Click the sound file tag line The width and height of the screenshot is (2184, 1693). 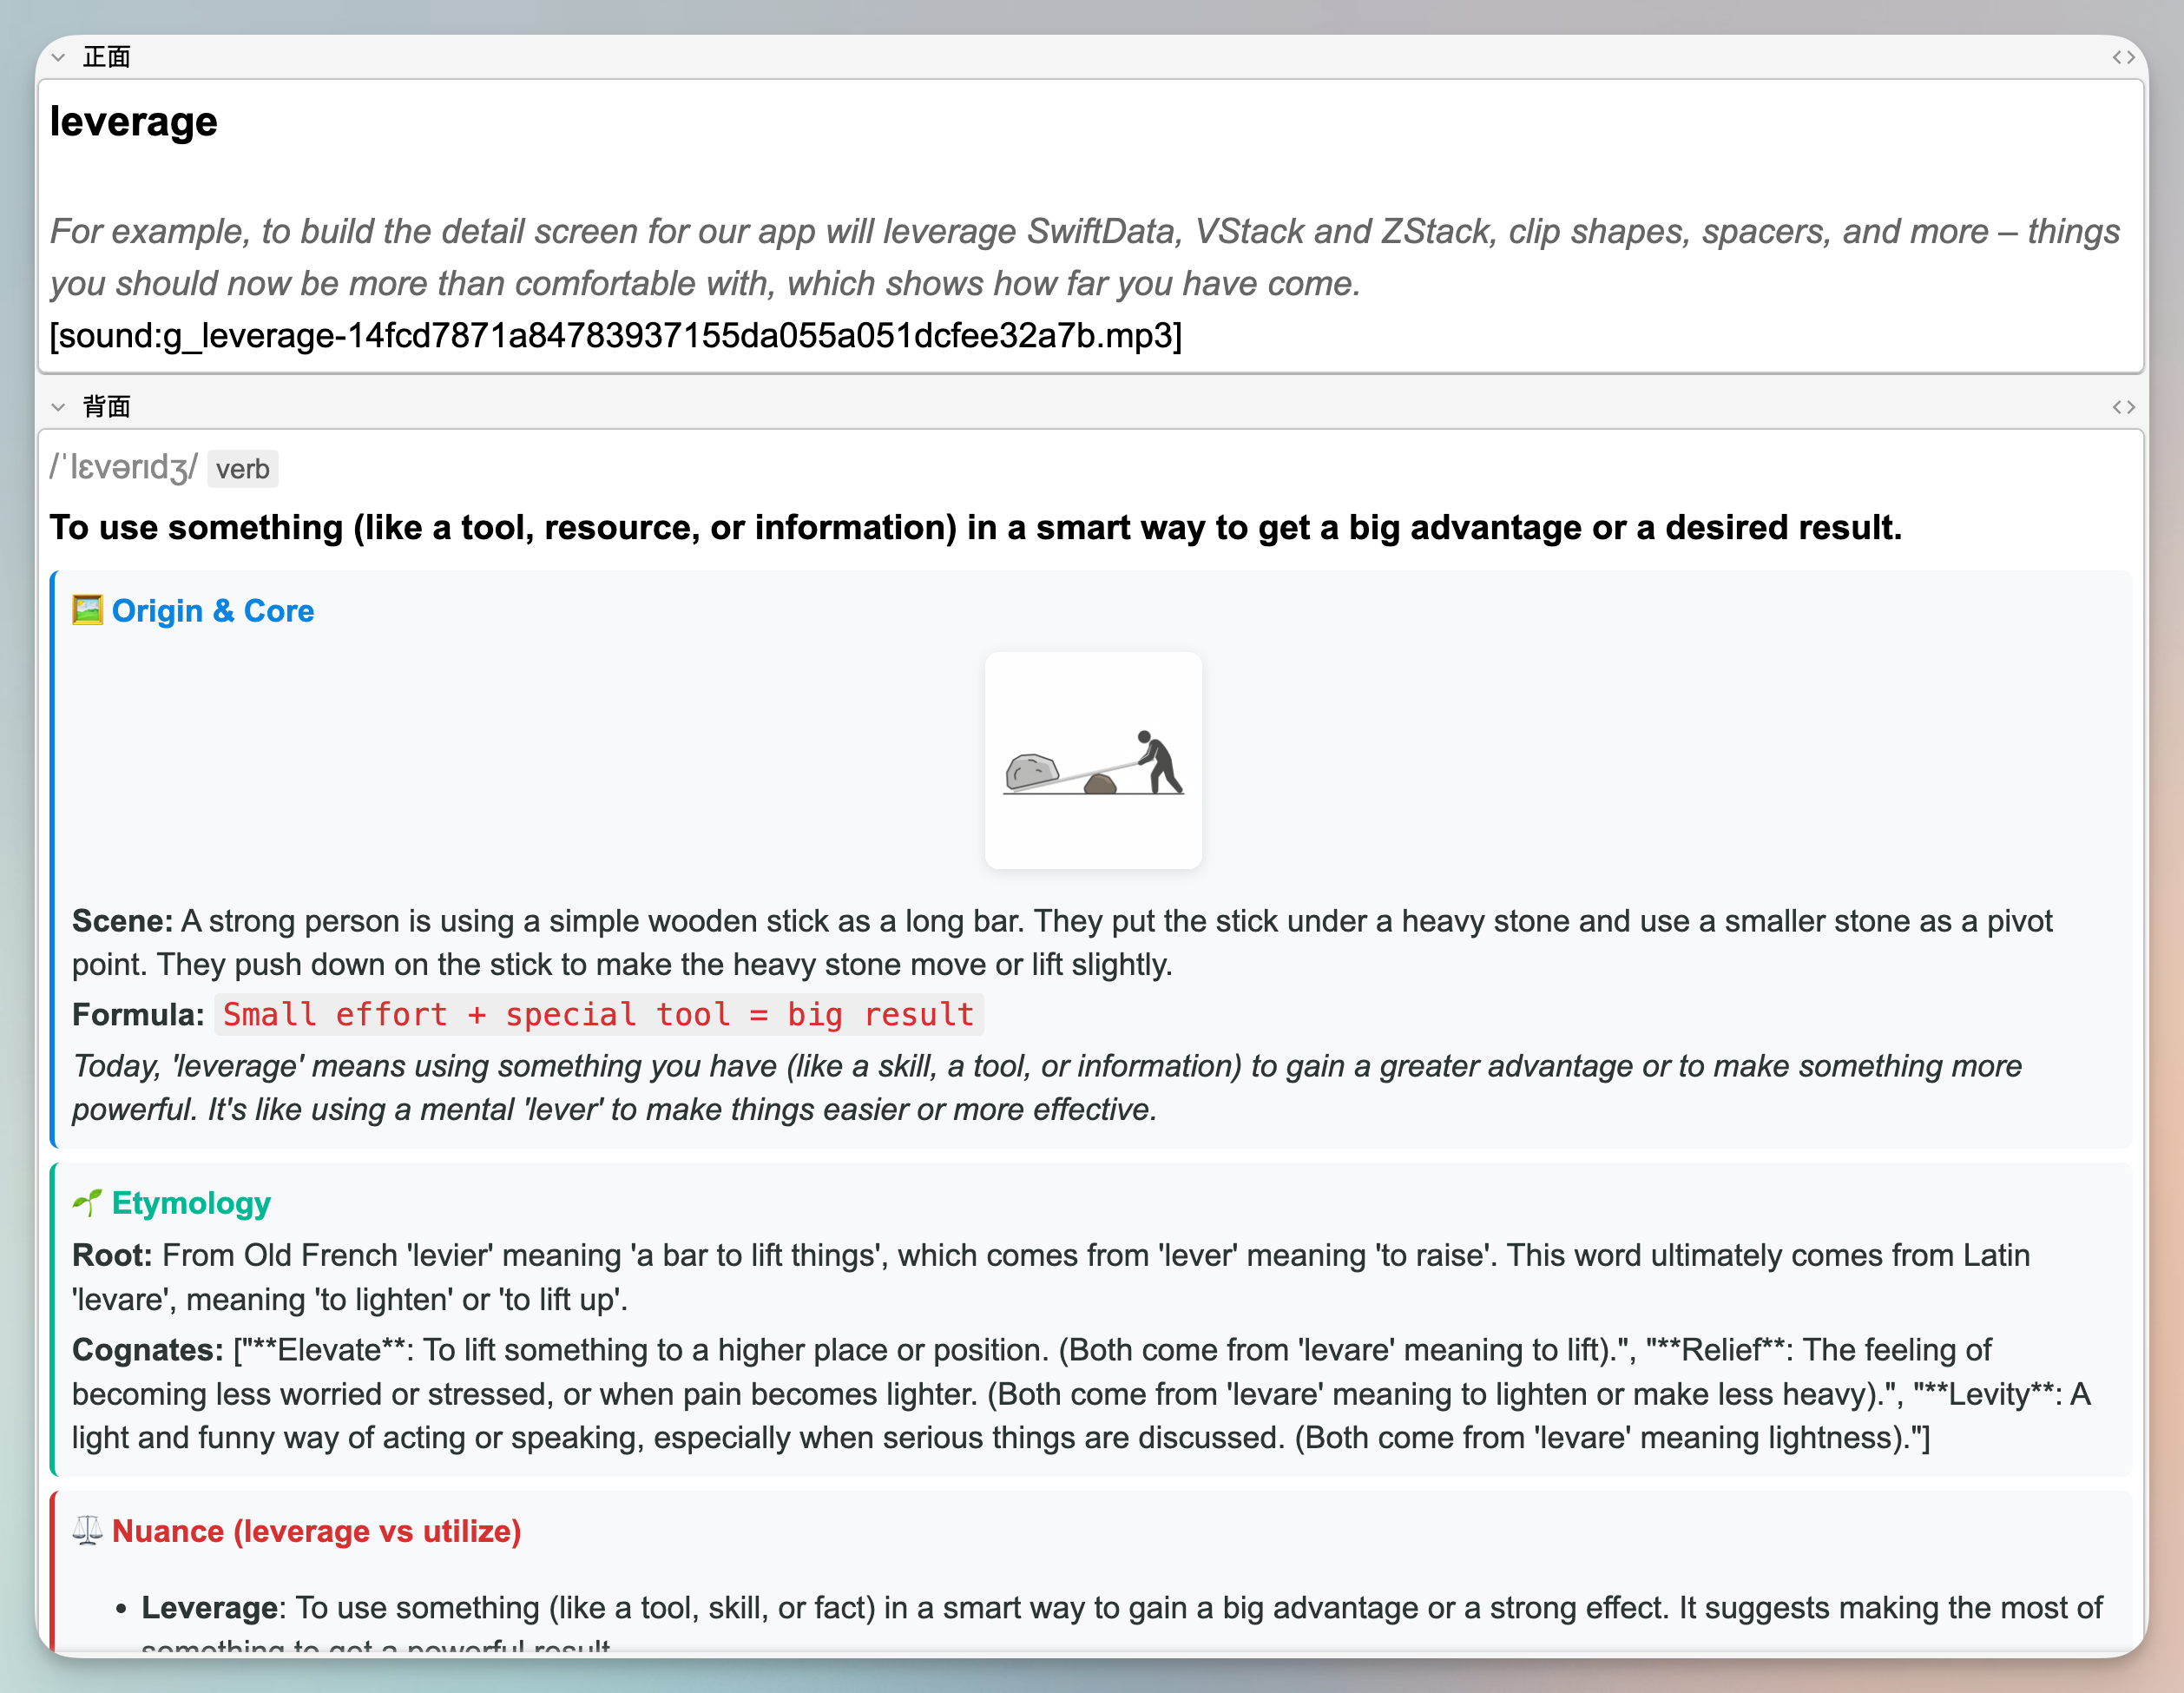click(x=615, y=336)
